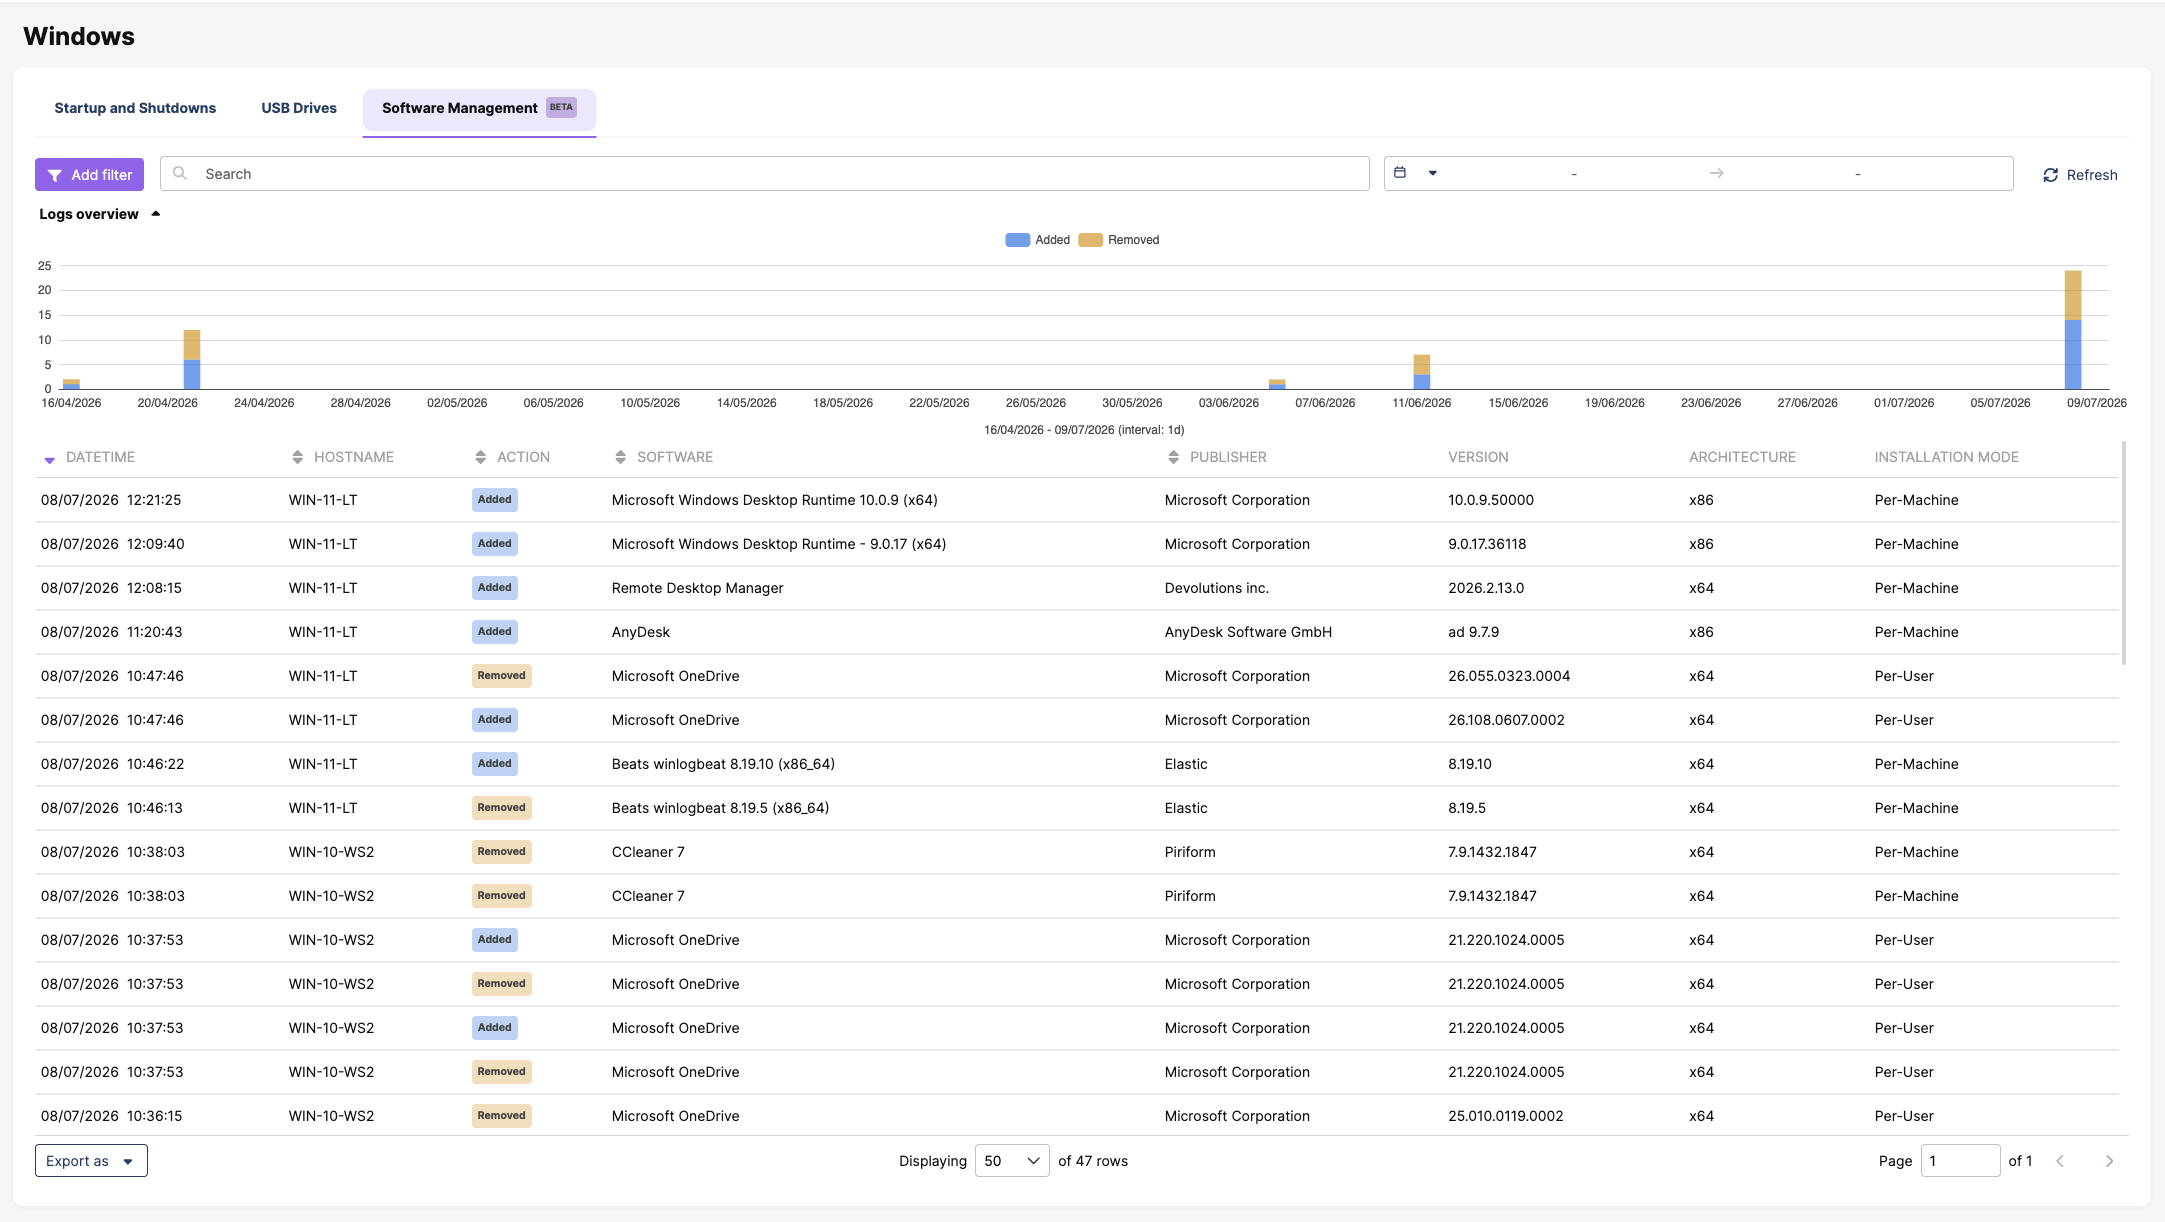Viewport: 2165px width, 1222px height.
Task: Go to previous page arrow
Action: (x=2060, y=1161)
